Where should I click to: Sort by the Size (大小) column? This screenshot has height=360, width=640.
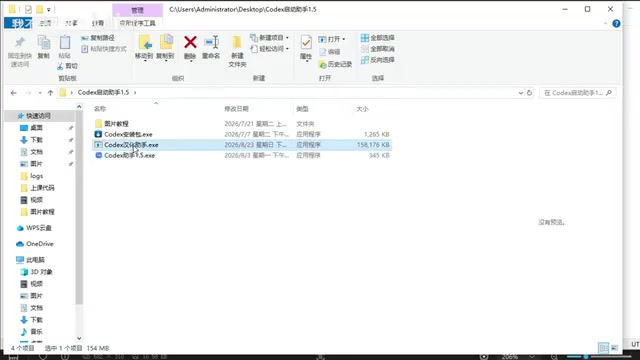(362, 109)
